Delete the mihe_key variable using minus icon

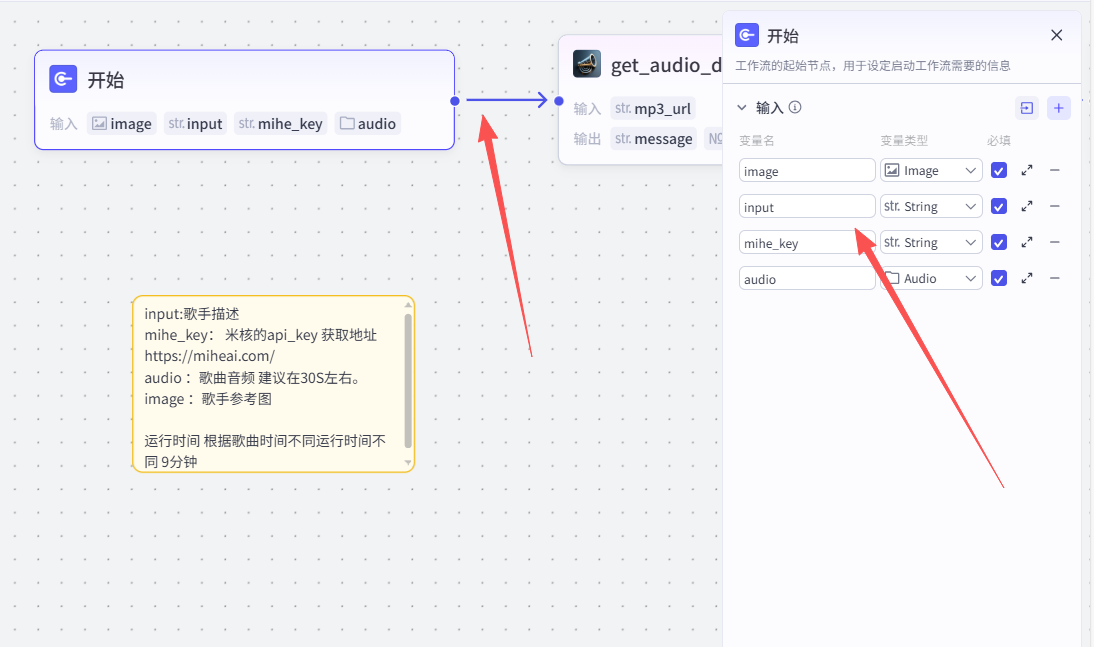[1054, 242]
